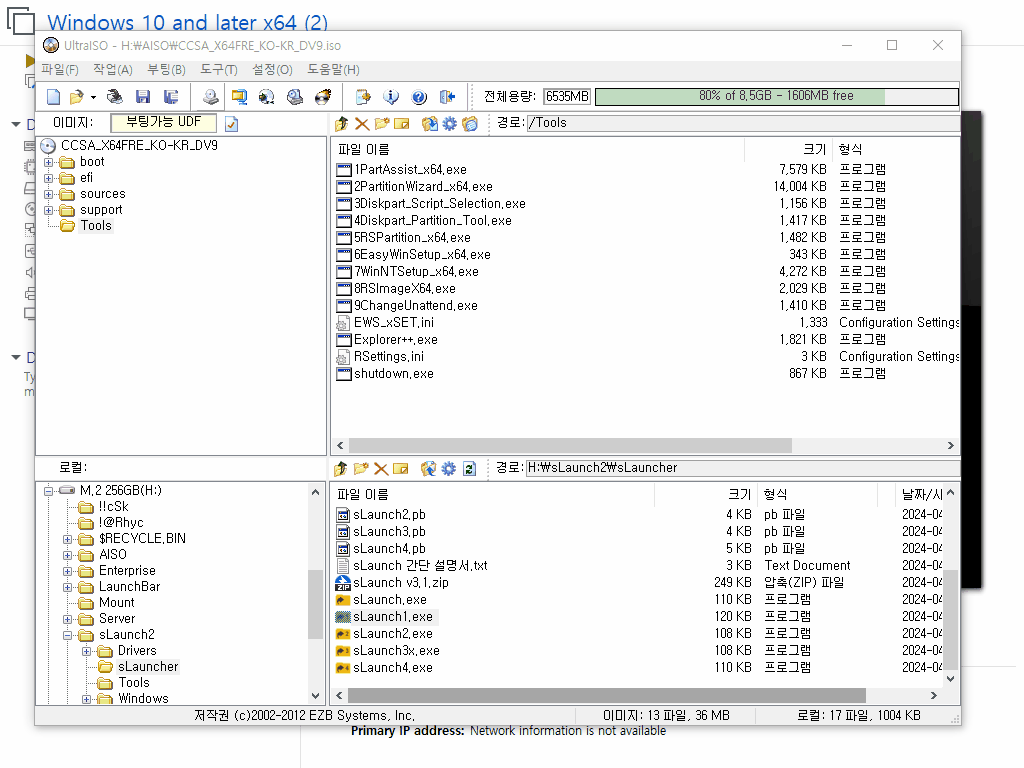Save the image with floppy disk icon
The image size is (1024, 768).
pos(143,97)
